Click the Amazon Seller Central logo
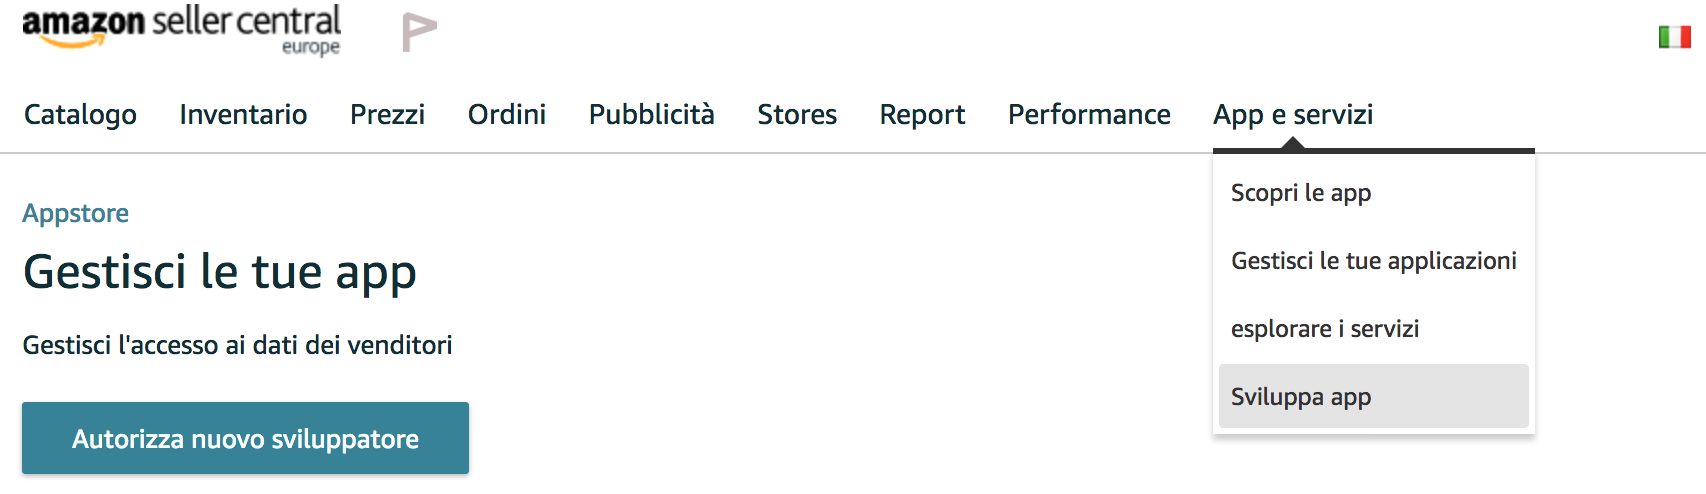 click(x=181, y=30)
